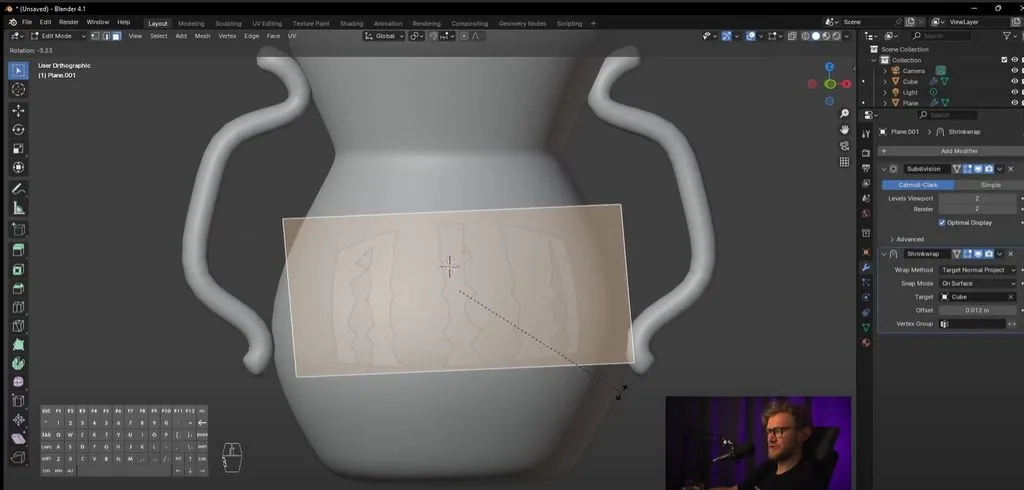
Task: Select the Smooth tool
Action: (x=18, y=382)
